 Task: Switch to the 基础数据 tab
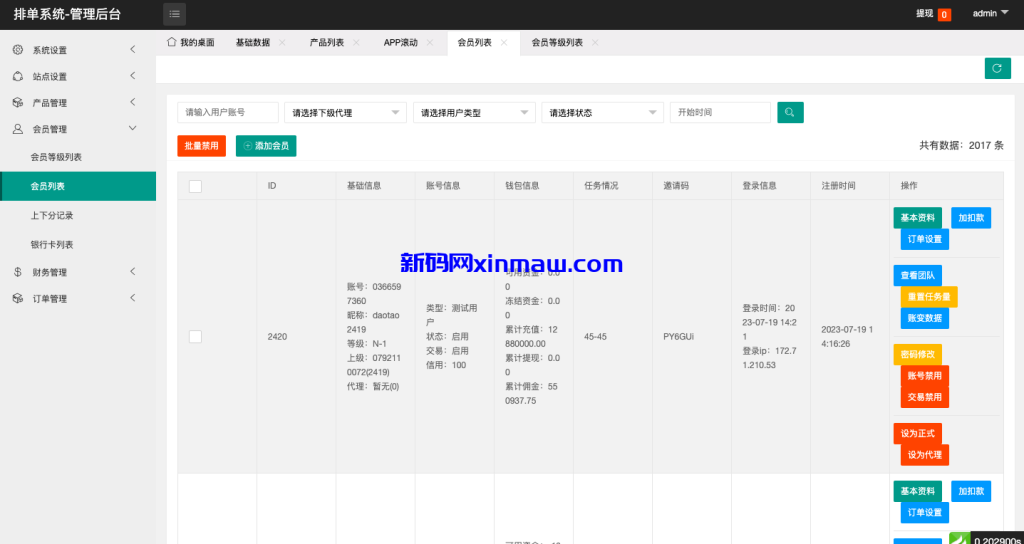(253, 42)
